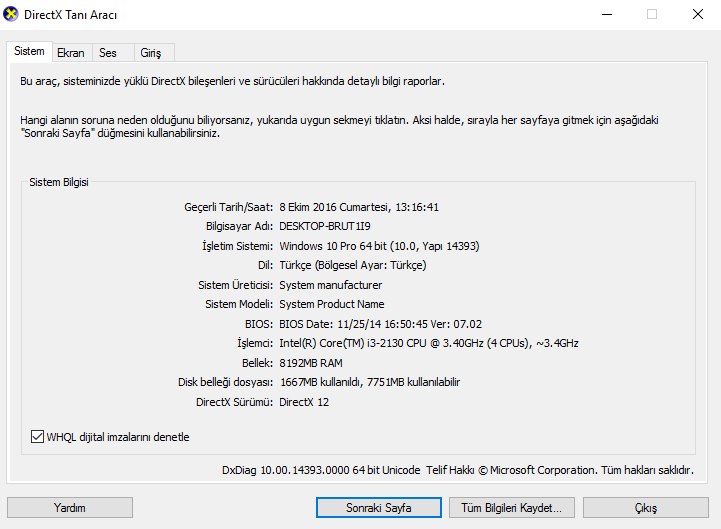This screenshot has height=529, width=721.
Task: Click the Bellek label
Action: [257, 363]
